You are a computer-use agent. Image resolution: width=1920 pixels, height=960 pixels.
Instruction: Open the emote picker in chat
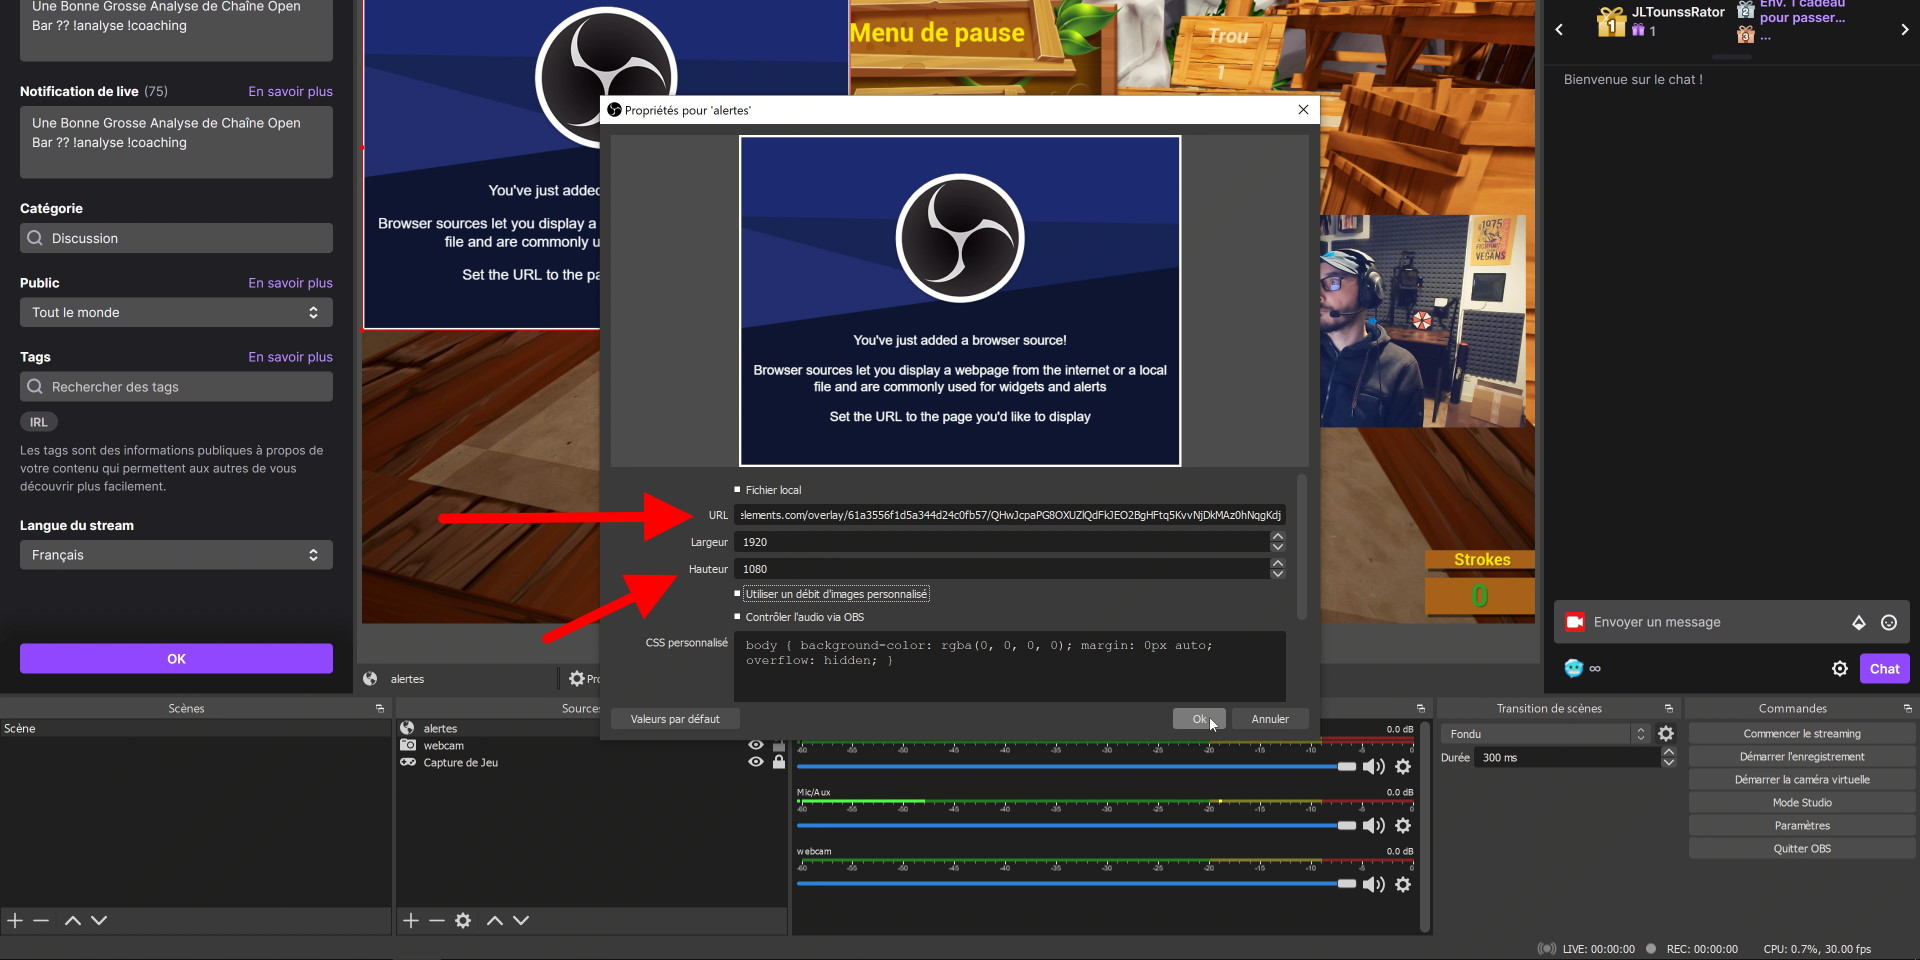(x=1889, y=622)
